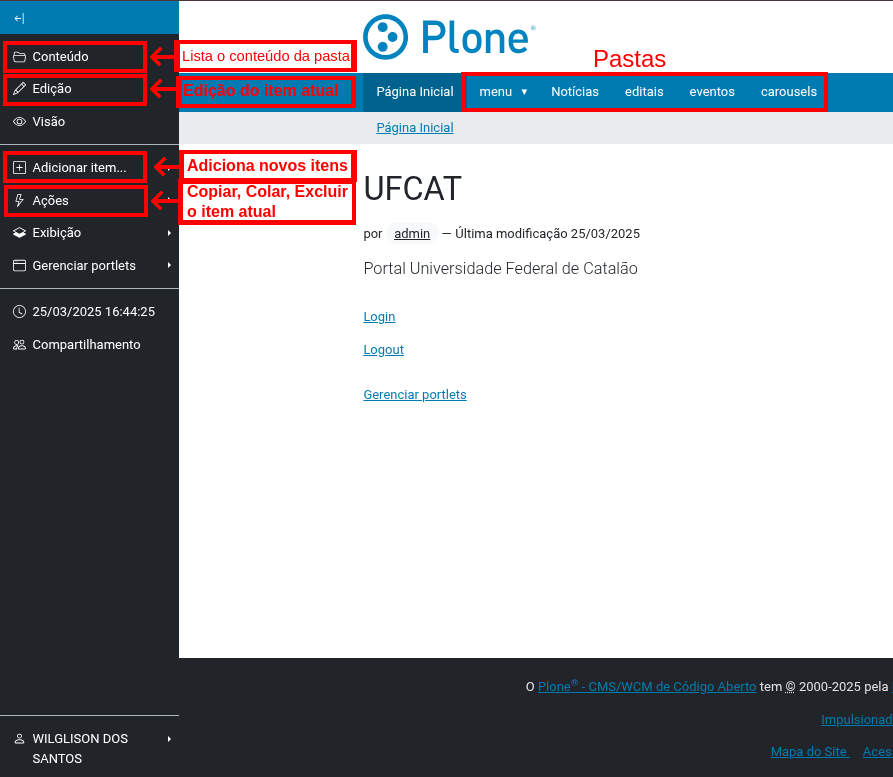
Task: Click the text Portal Universidade Federal de Catalão
Action: tap(501, 268)
